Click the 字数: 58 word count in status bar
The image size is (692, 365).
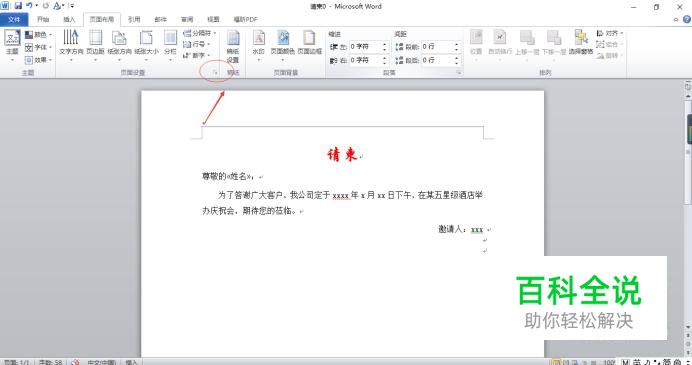(50, 362)
